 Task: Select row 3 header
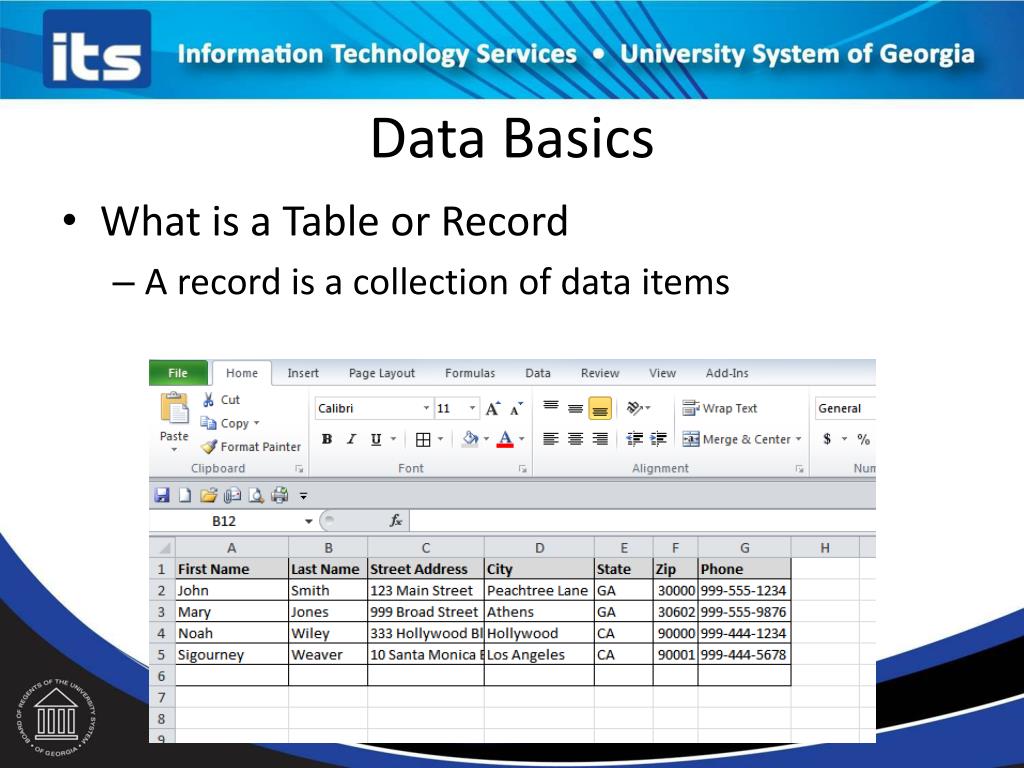[x=161, y=612]
